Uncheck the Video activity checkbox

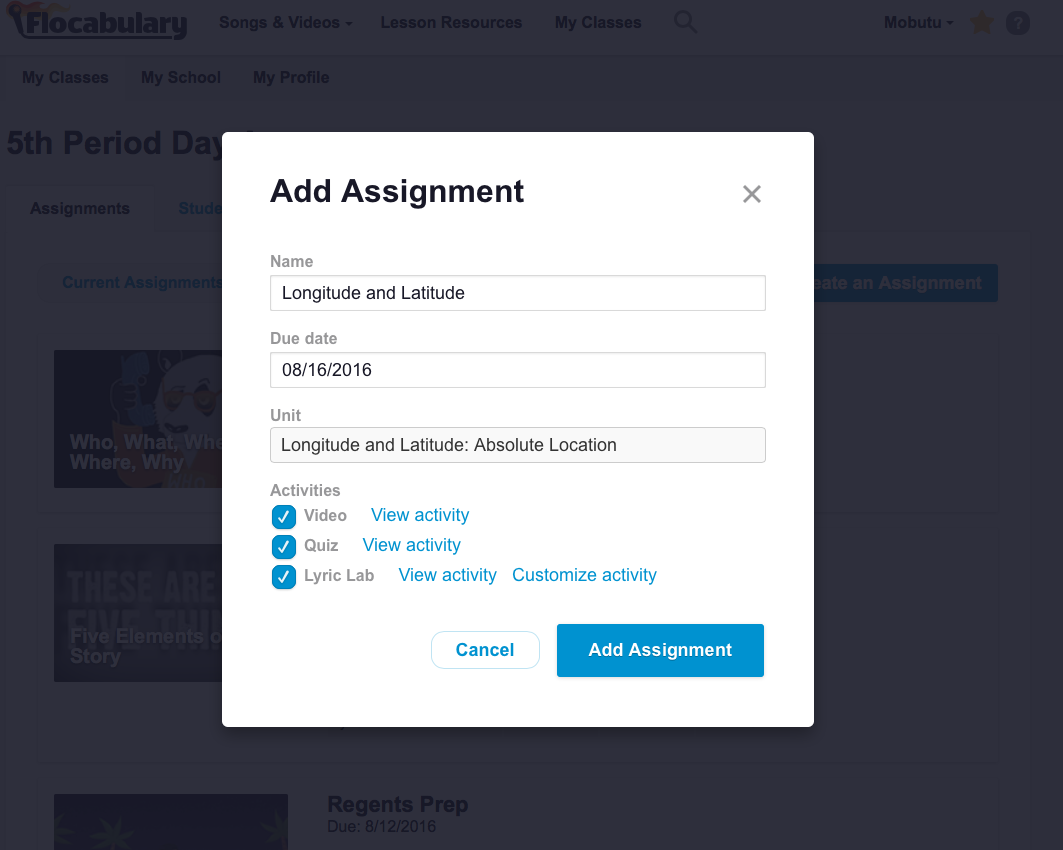[x=284, y=516]
